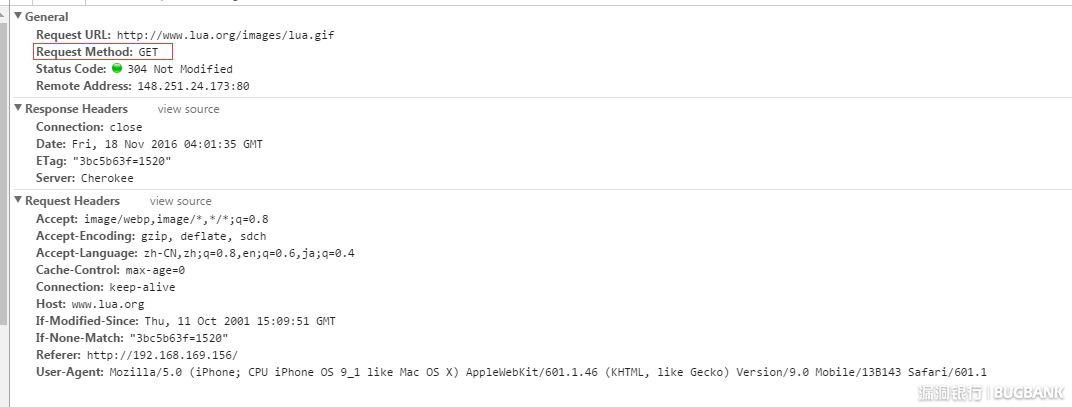The height and width of the screenshot is (407, 1072).
Task: Click the Referer URL http://192.168.169.156/
Action: pyautogui.click(x=162, y=355)
